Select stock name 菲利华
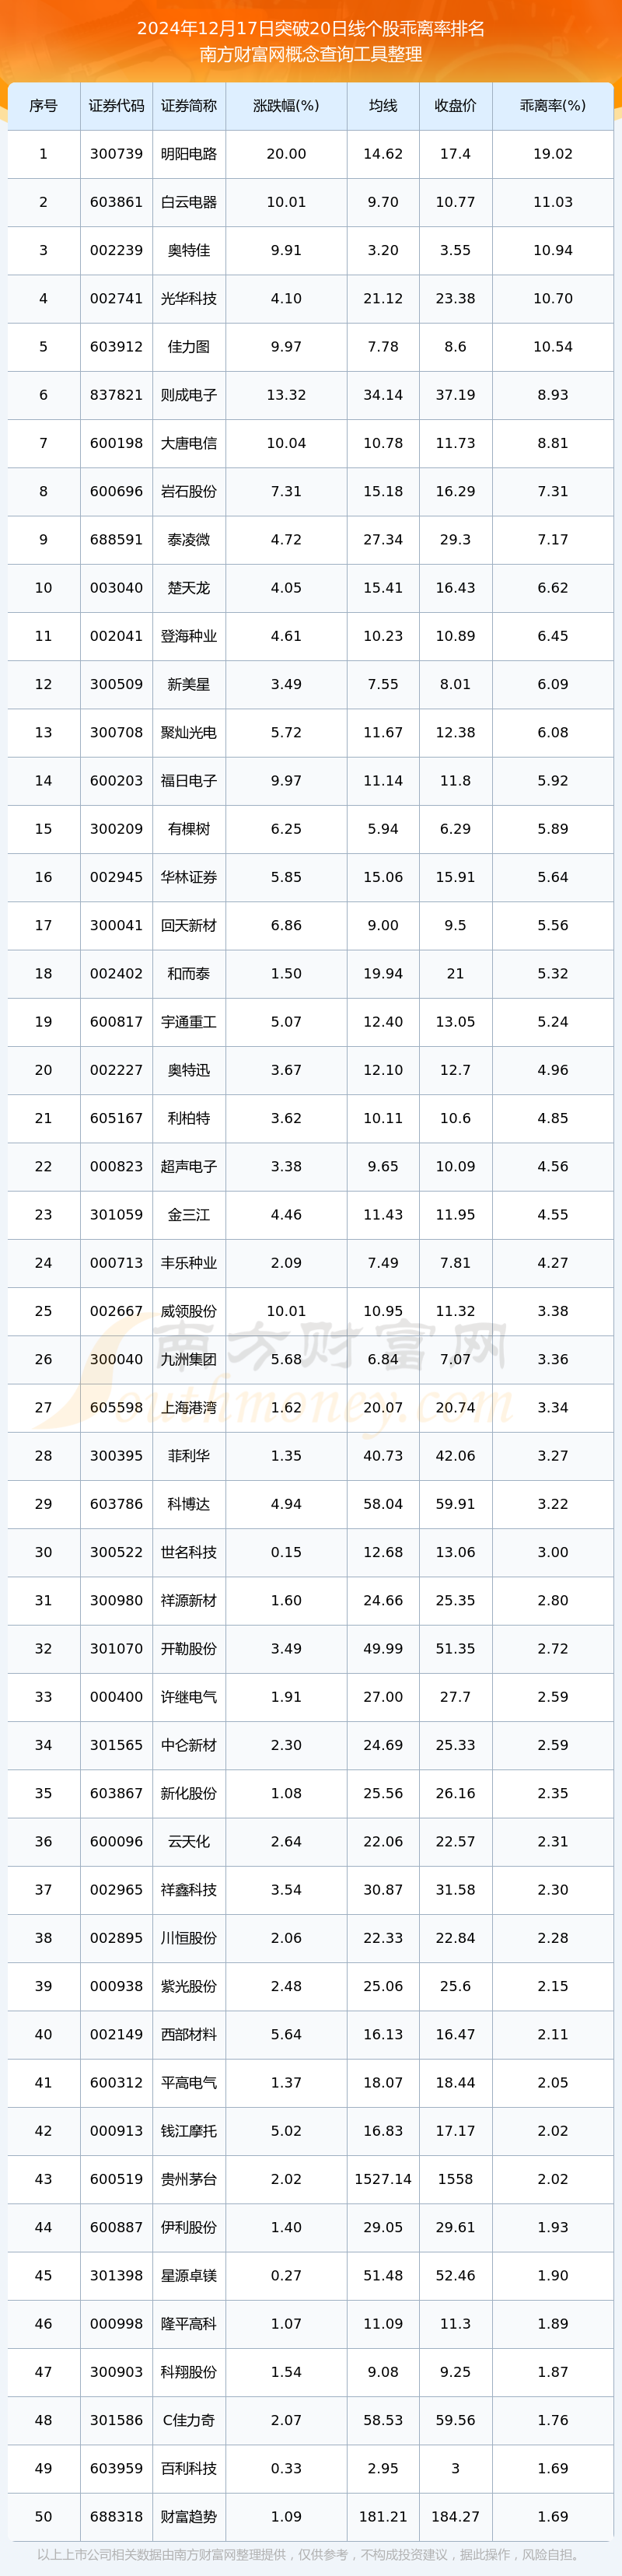 coord(189,1456)
